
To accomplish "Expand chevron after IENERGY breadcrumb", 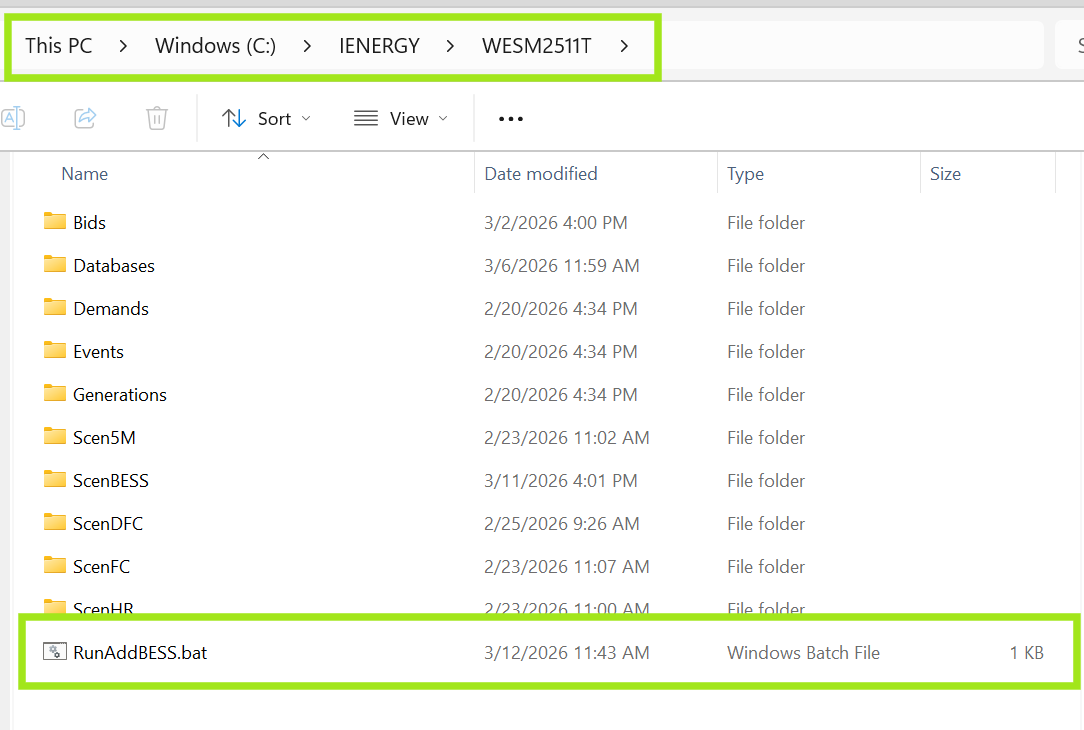I will pyautogui.click(x=451, y=46).
